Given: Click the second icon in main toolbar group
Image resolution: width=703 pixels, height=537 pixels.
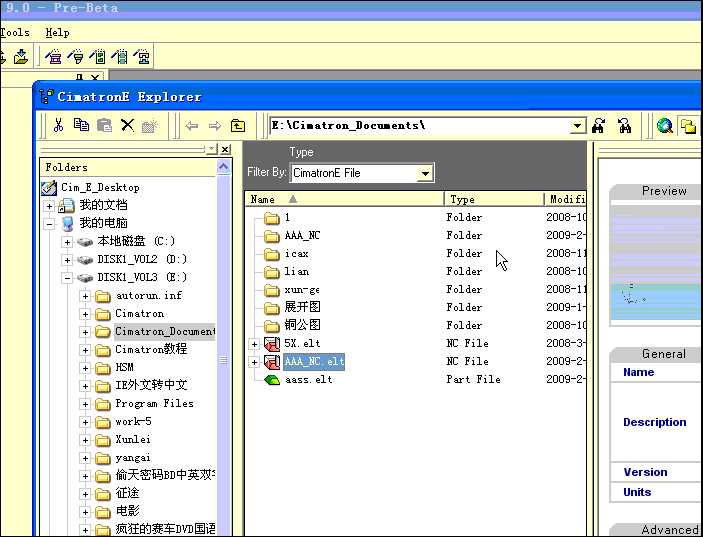Looking at the screenshot, I should (x=76, y=56).
